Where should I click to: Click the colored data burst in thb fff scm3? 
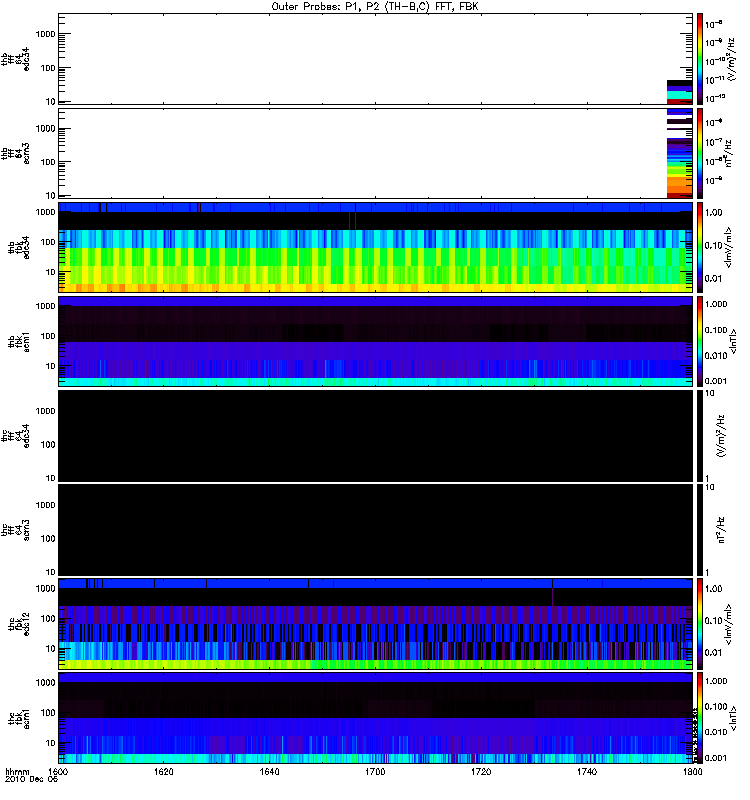tap(680, 153)
